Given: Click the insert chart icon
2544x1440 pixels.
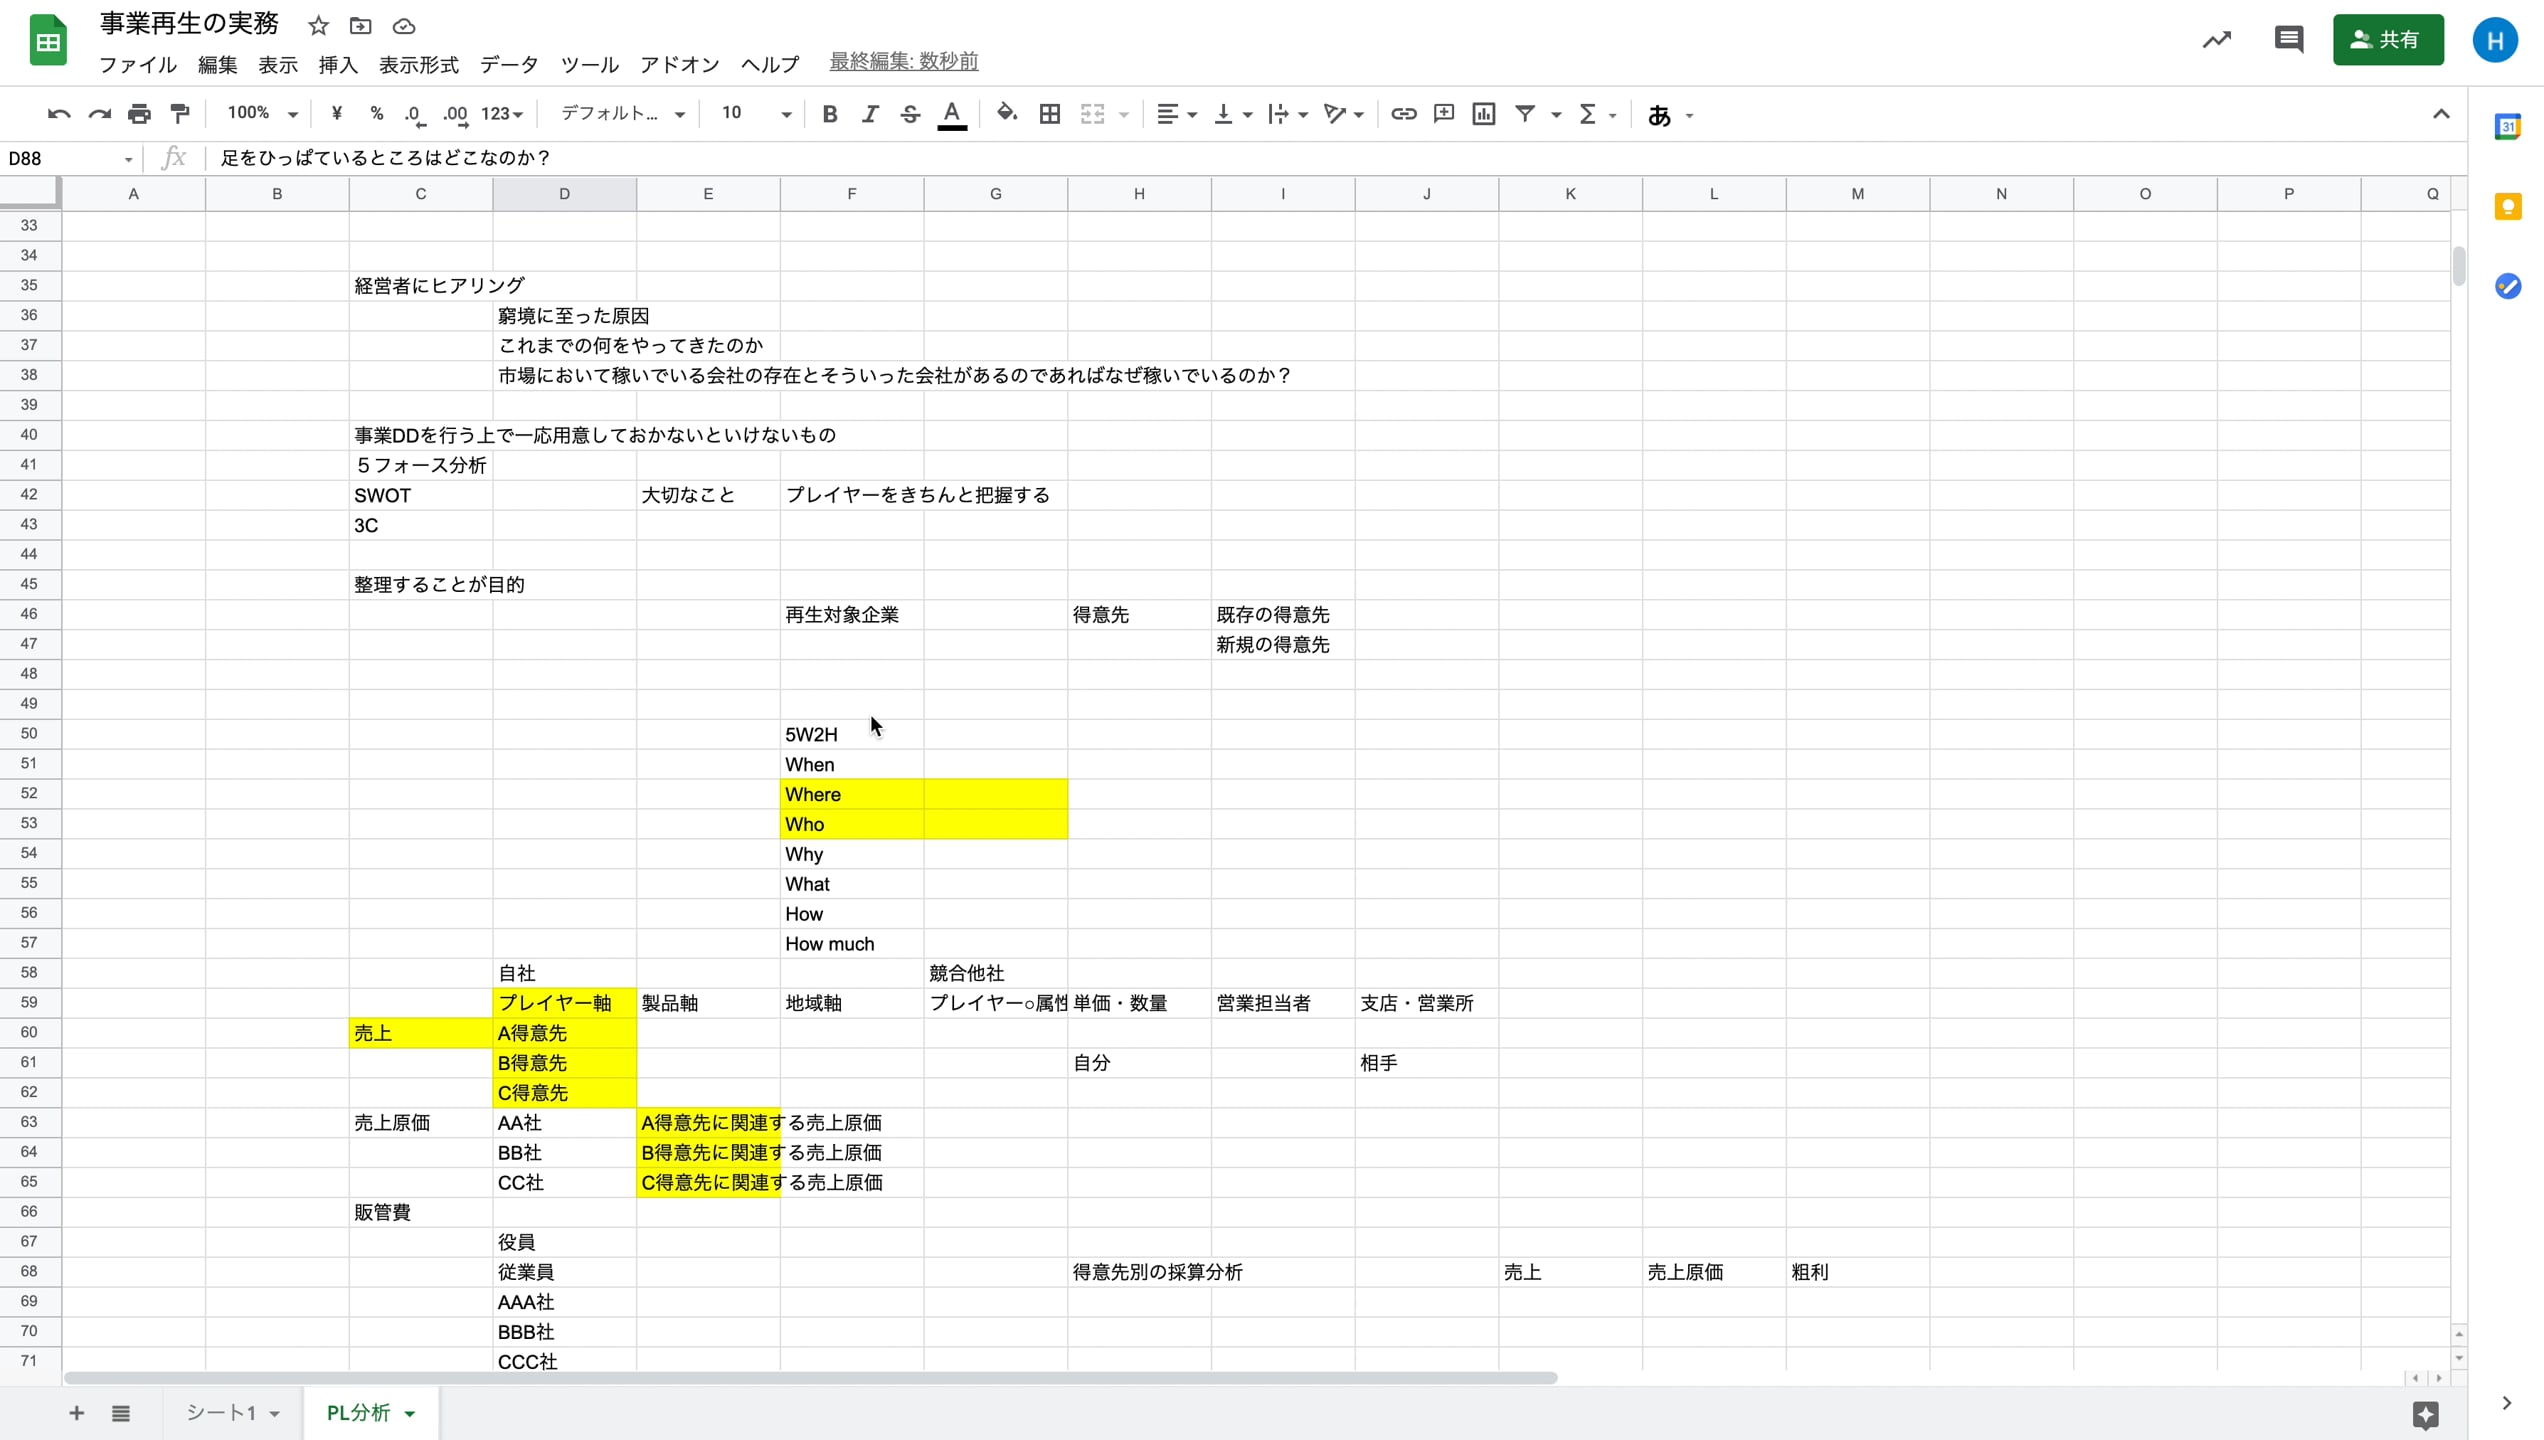Looking at the screenshot, I should click(x=1484, y=114).
